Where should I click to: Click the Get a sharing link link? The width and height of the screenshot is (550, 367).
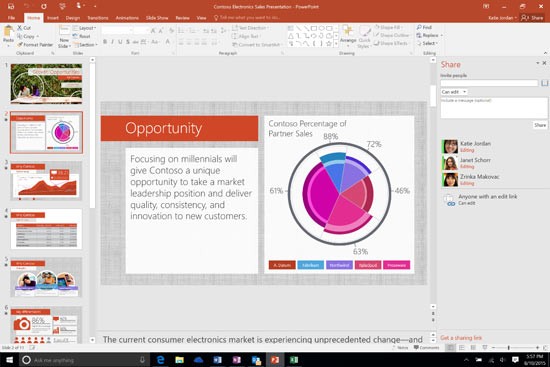click(461, 338)
